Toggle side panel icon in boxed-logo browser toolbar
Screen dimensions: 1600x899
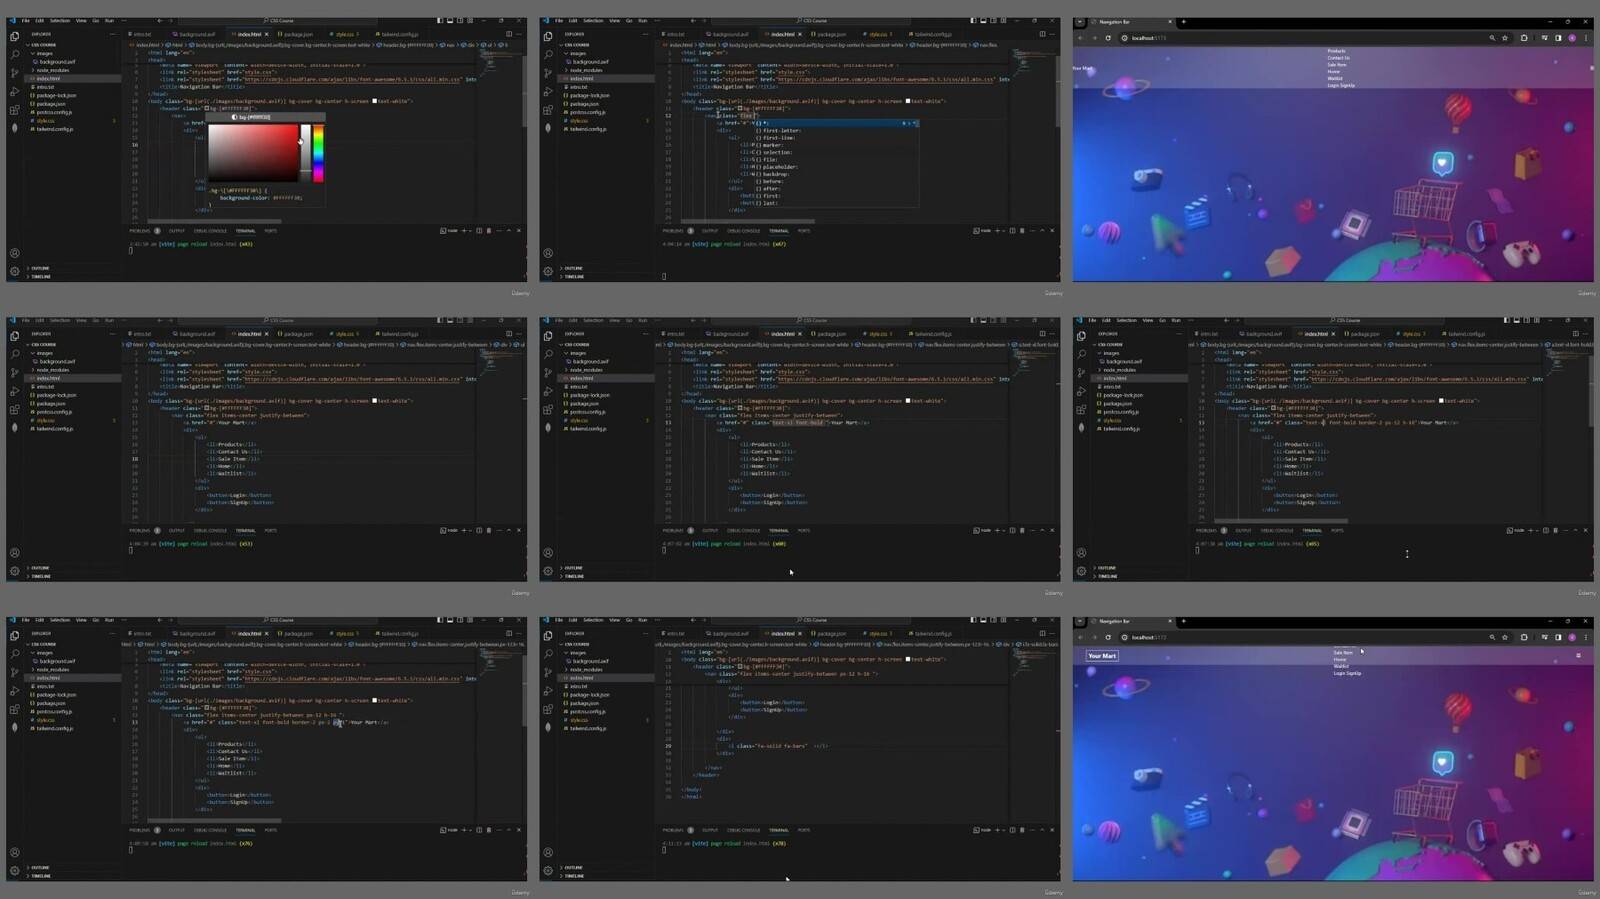click(1558, 637)
